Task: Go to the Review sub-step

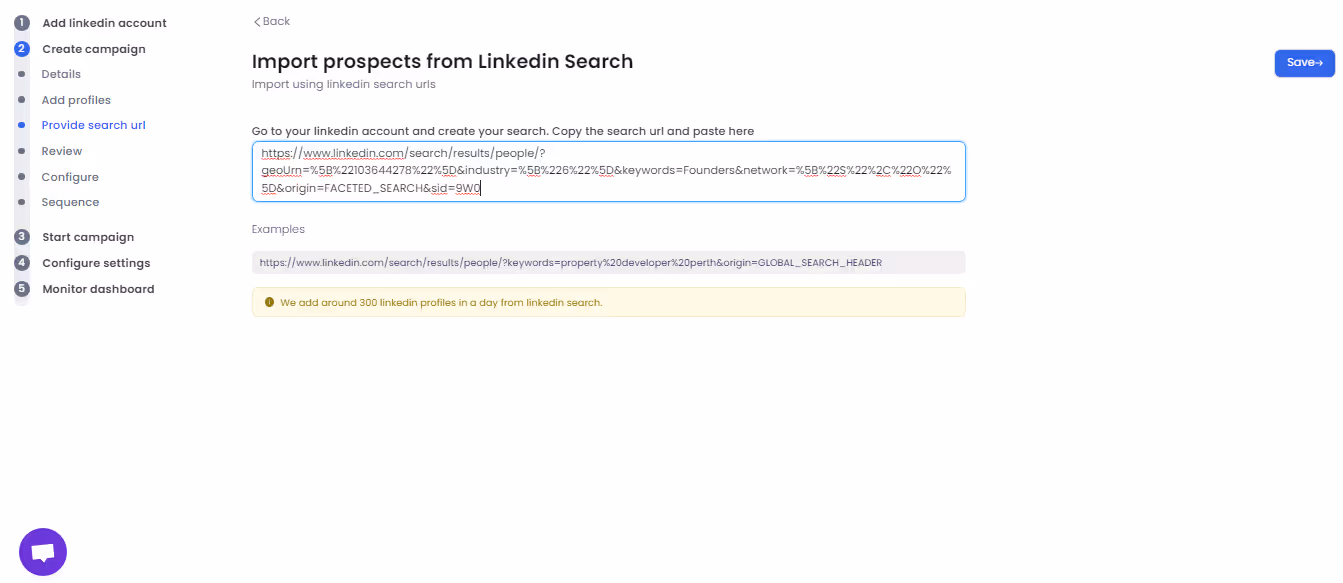Action: [x=62, y=151]
